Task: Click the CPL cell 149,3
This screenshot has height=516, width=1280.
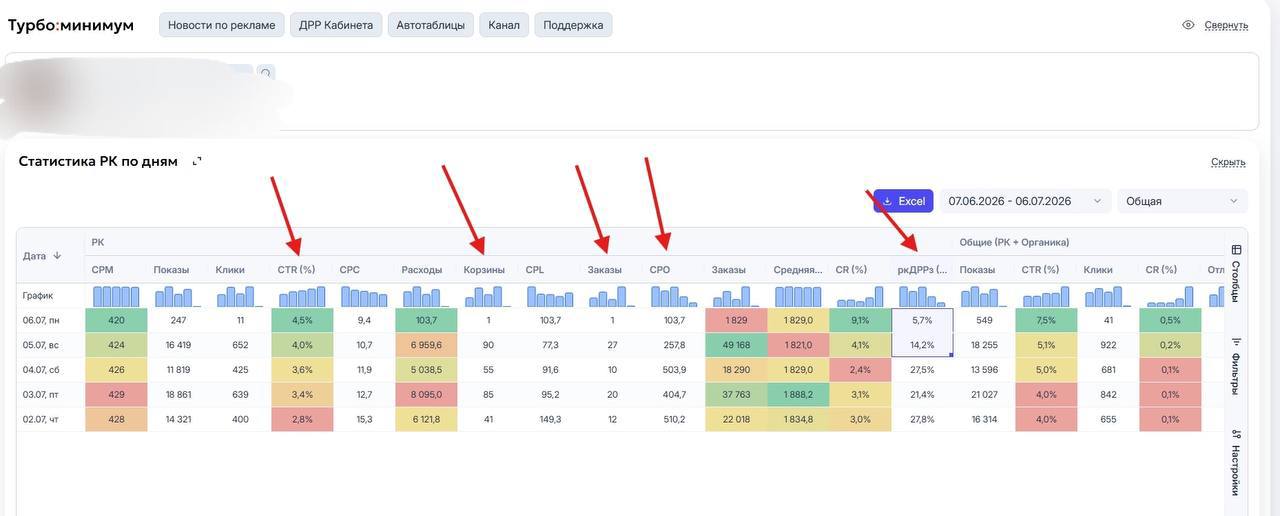Action: tap(550, 419)
